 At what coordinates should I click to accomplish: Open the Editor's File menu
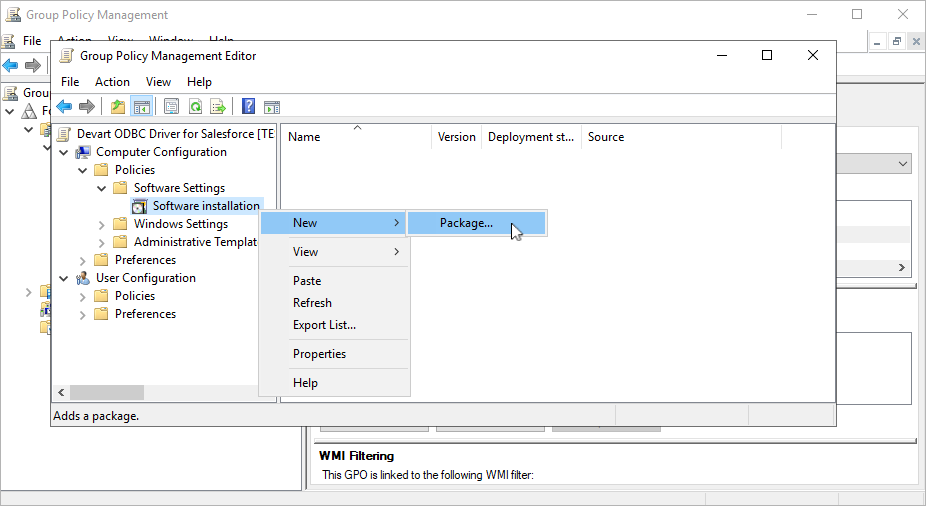click(70, 82)
